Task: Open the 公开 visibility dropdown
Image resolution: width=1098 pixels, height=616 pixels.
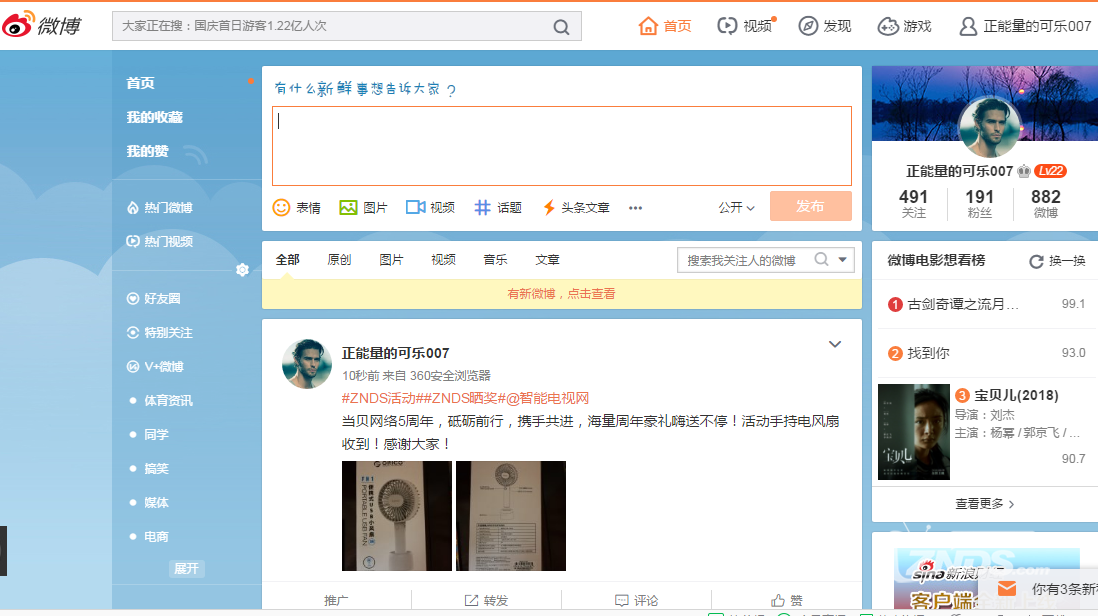Action: pos(736,207)
